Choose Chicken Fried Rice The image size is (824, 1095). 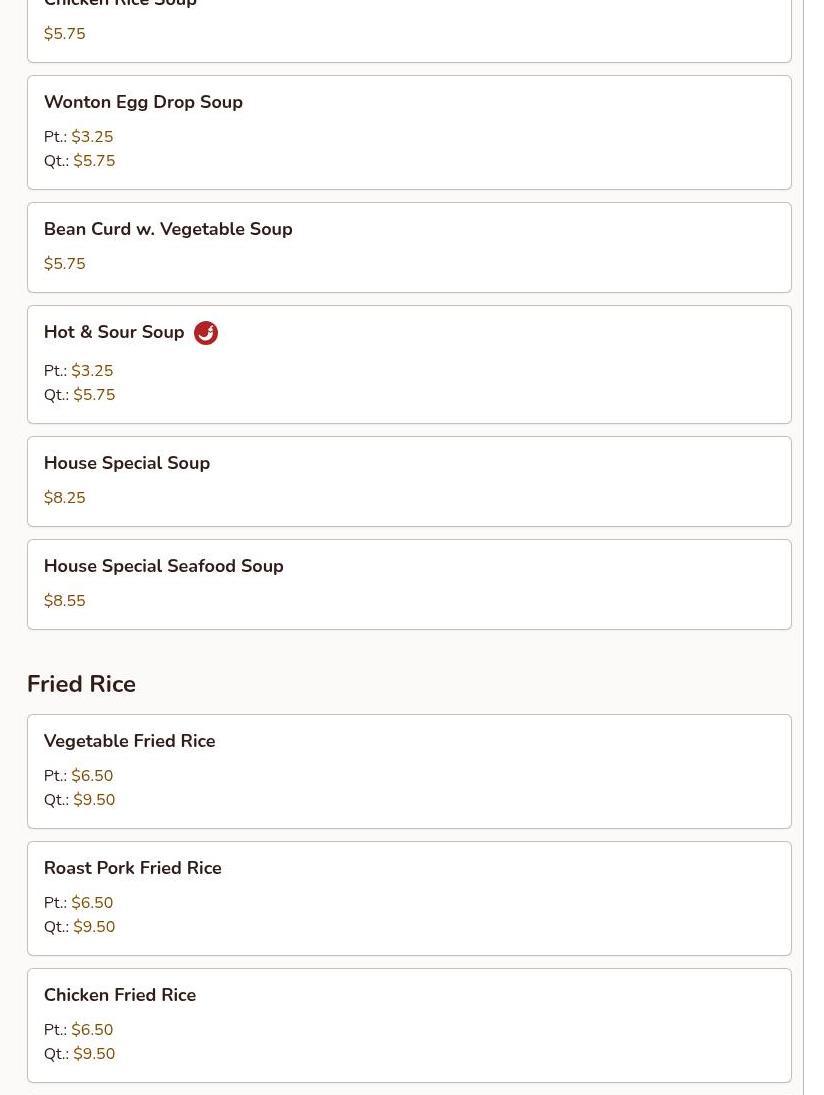tap(120, 995)
